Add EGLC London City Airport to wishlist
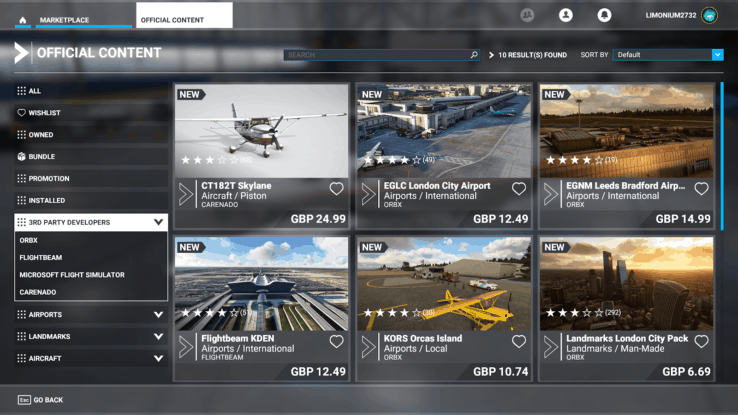The width and height of the screenshot is (738, 415). pos(519,189)
